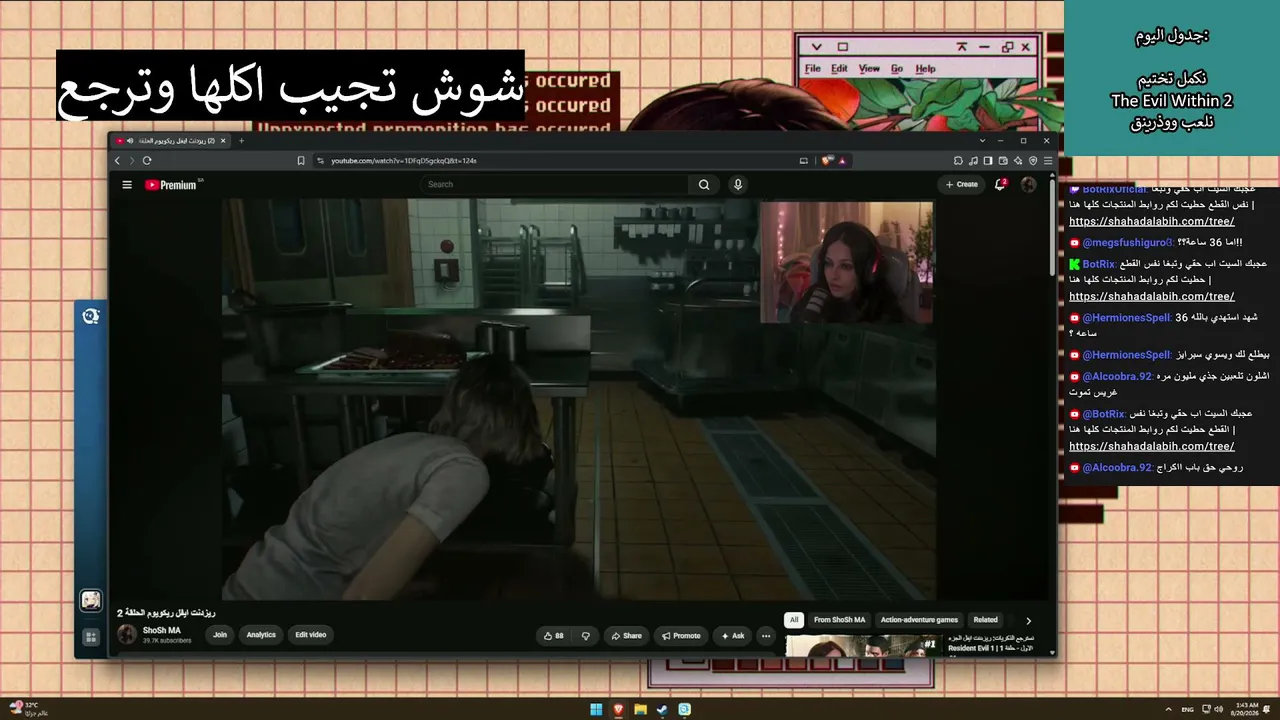Open the YouTube account avatar menu

[1028, 185]
